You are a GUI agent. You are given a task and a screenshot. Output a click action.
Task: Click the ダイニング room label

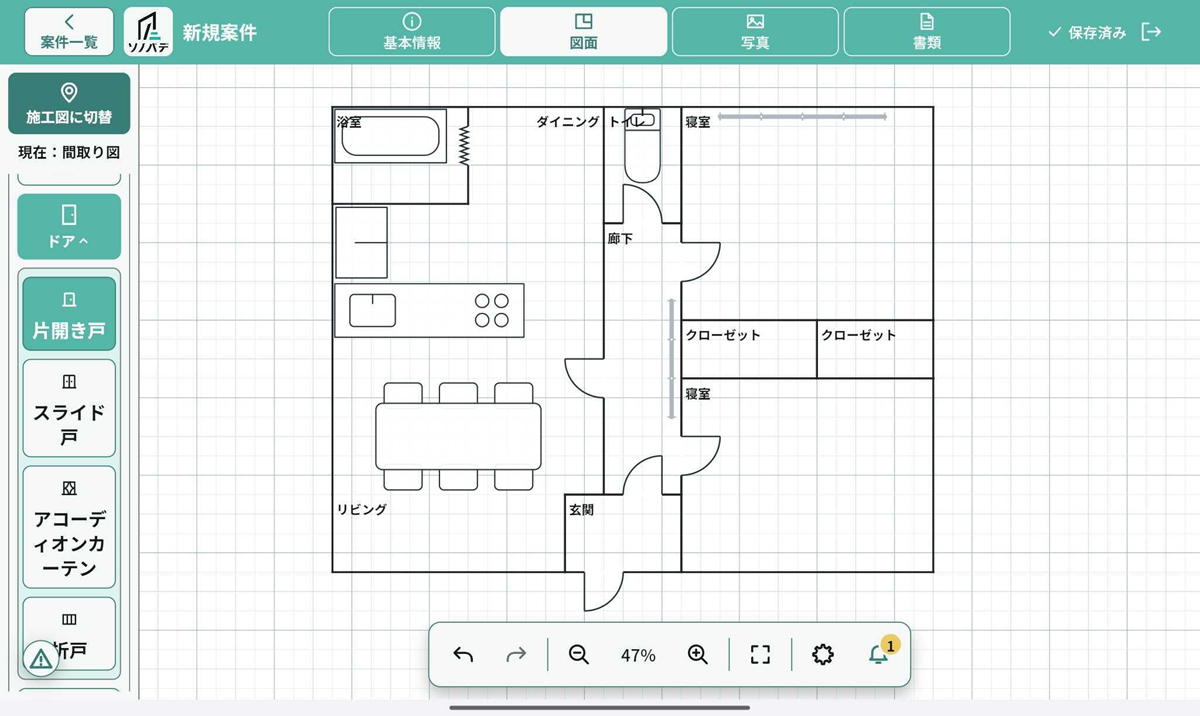pos(568,122)
